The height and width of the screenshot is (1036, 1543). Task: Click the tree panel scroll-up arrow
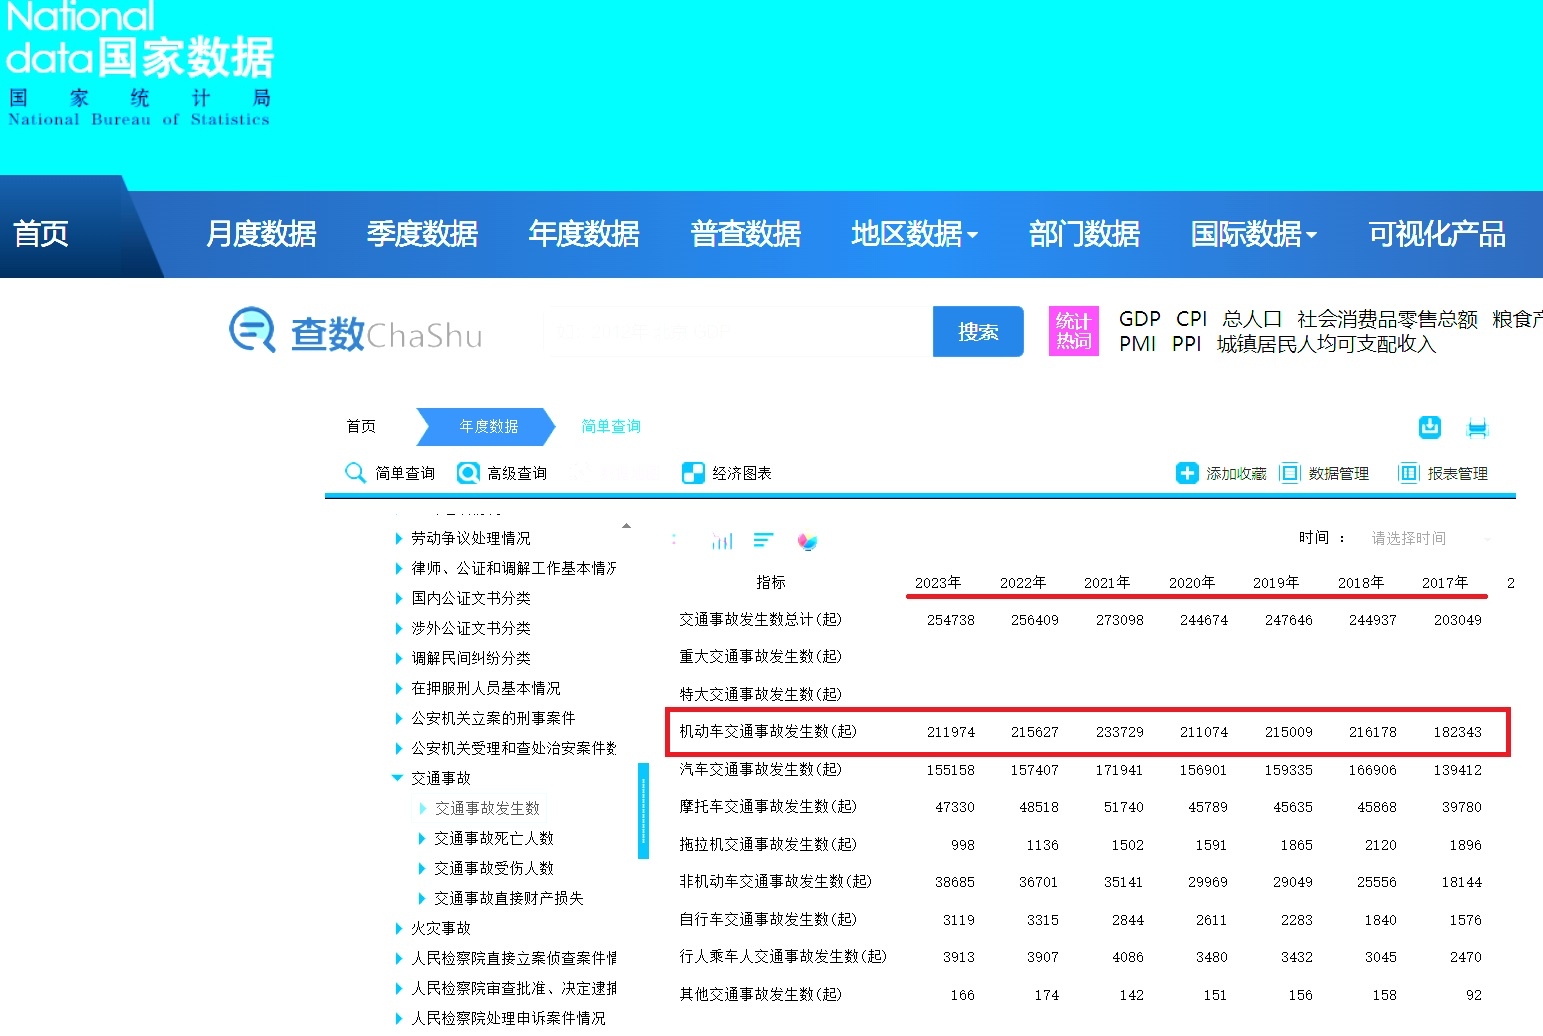[627, 526]
